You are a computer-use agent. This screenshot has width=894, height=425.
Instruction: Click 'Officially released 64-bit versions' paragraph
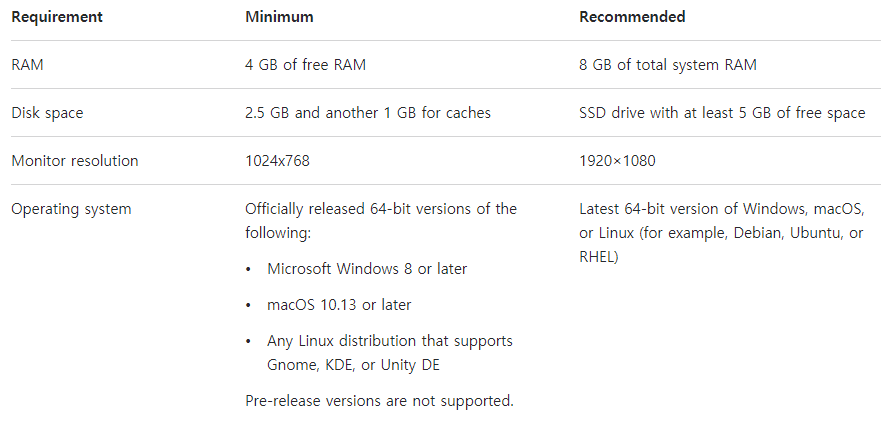click(x=381, y=221)
